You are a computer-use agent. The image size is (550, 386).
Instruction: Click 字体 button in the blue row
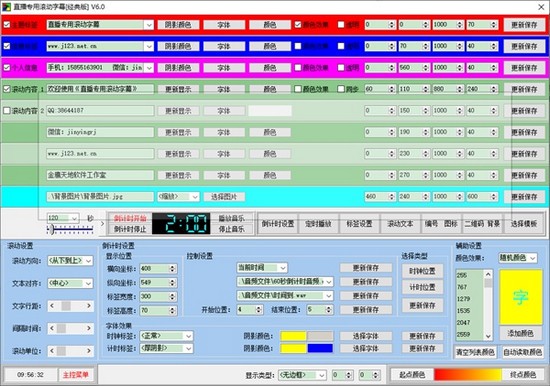coord(224,46)
